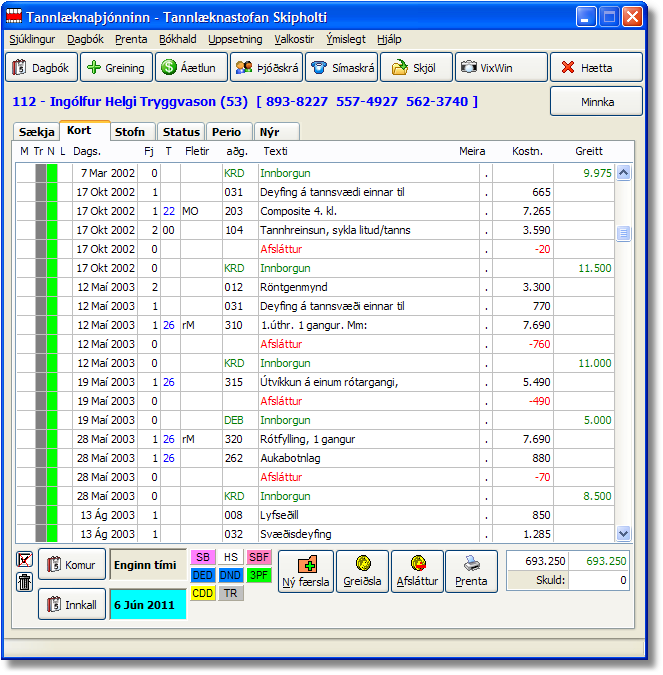Open the Valkostir menu
This screenshot has height=675, width=663.
coord(294,39)
